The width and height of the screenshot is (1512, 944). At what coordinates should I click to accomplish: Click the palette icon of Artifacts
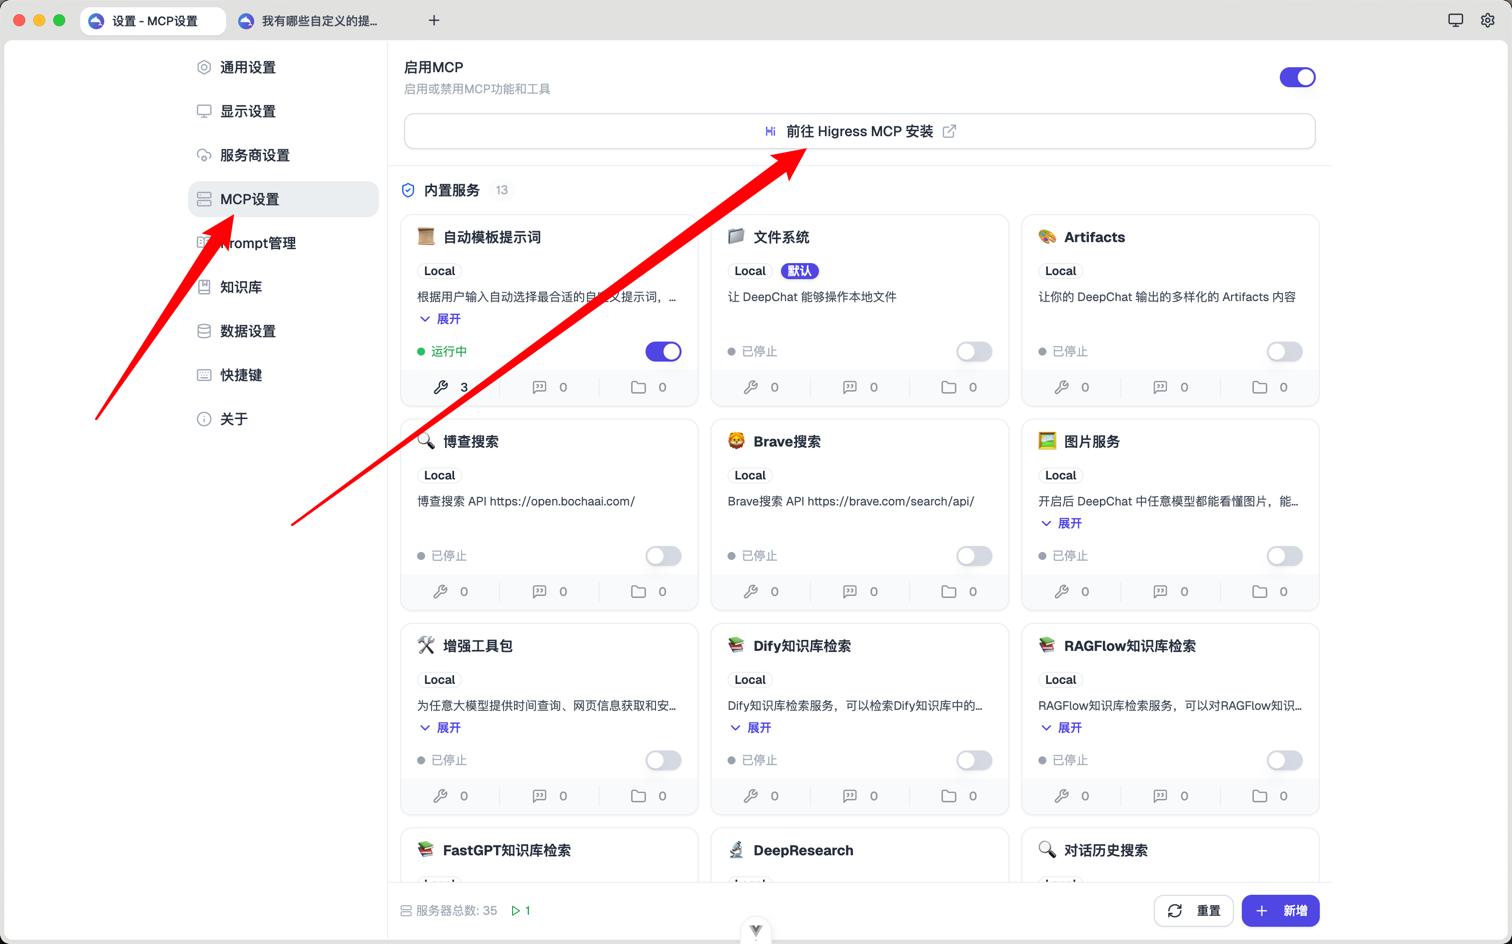[x=1047, y=237]
